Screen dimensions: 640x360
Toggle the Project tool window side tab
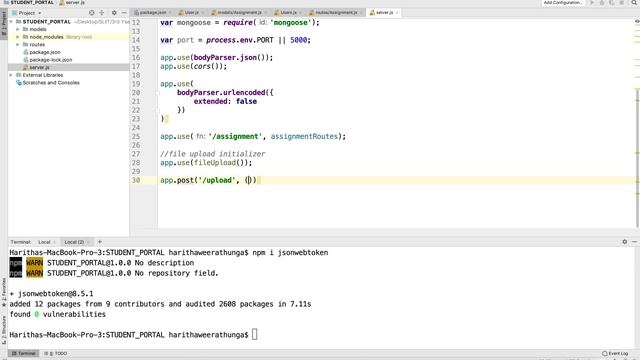point(4,24)
